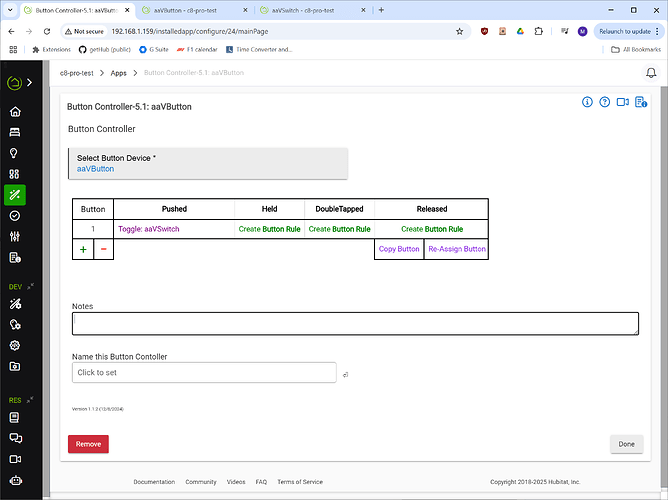Click Relaunch to update button
The height and width of the screenshot is (500, 668).
pos(628,32)
